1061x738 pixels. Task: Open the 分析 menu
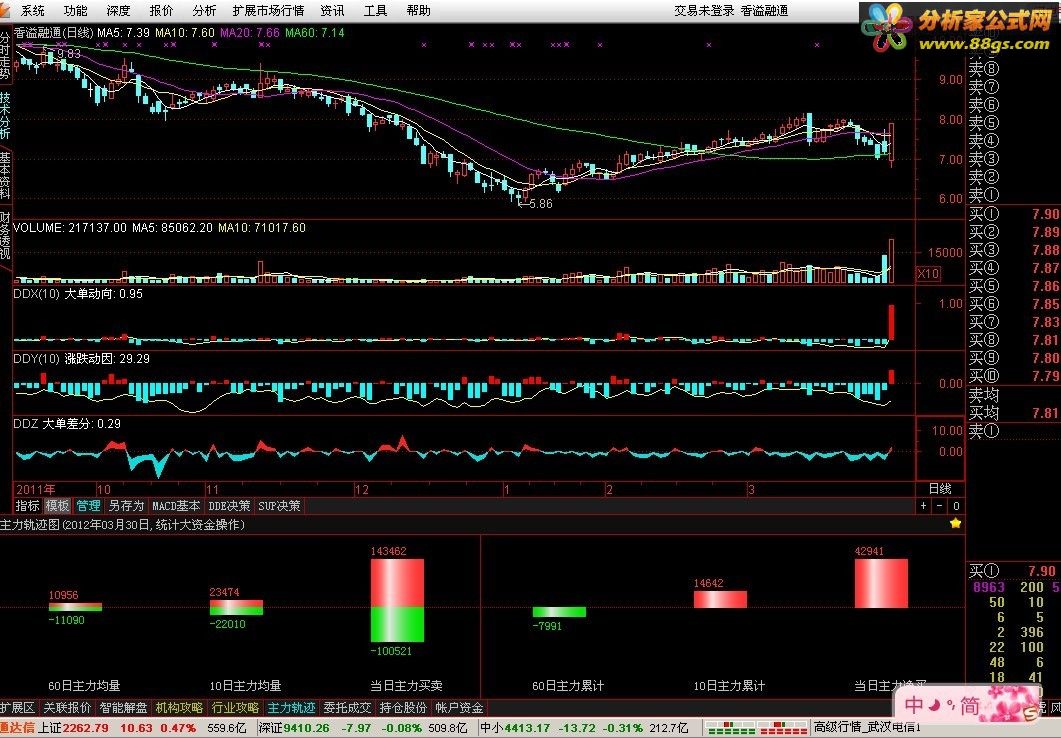204,10
